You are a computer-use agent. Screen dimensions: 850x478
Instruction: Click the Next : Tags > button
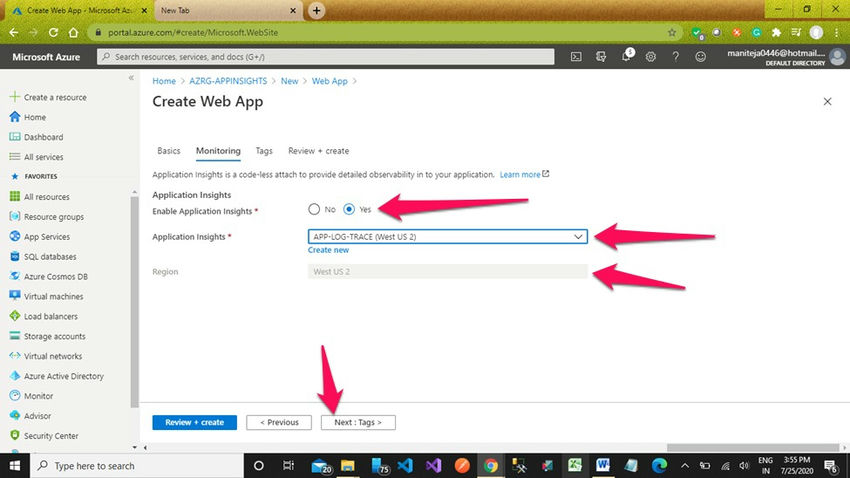(358, 422)
